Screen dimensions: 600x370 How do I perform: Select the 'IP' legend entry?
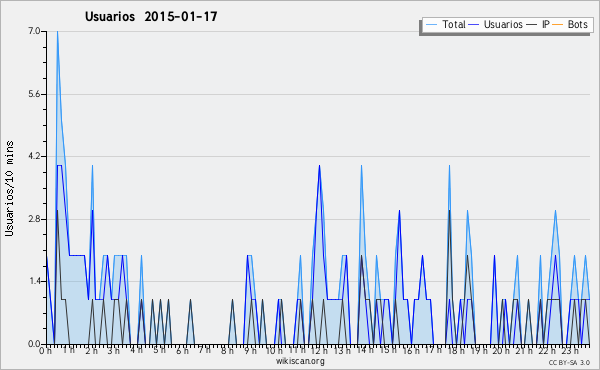pyautogui.click(x=539, y=24)
